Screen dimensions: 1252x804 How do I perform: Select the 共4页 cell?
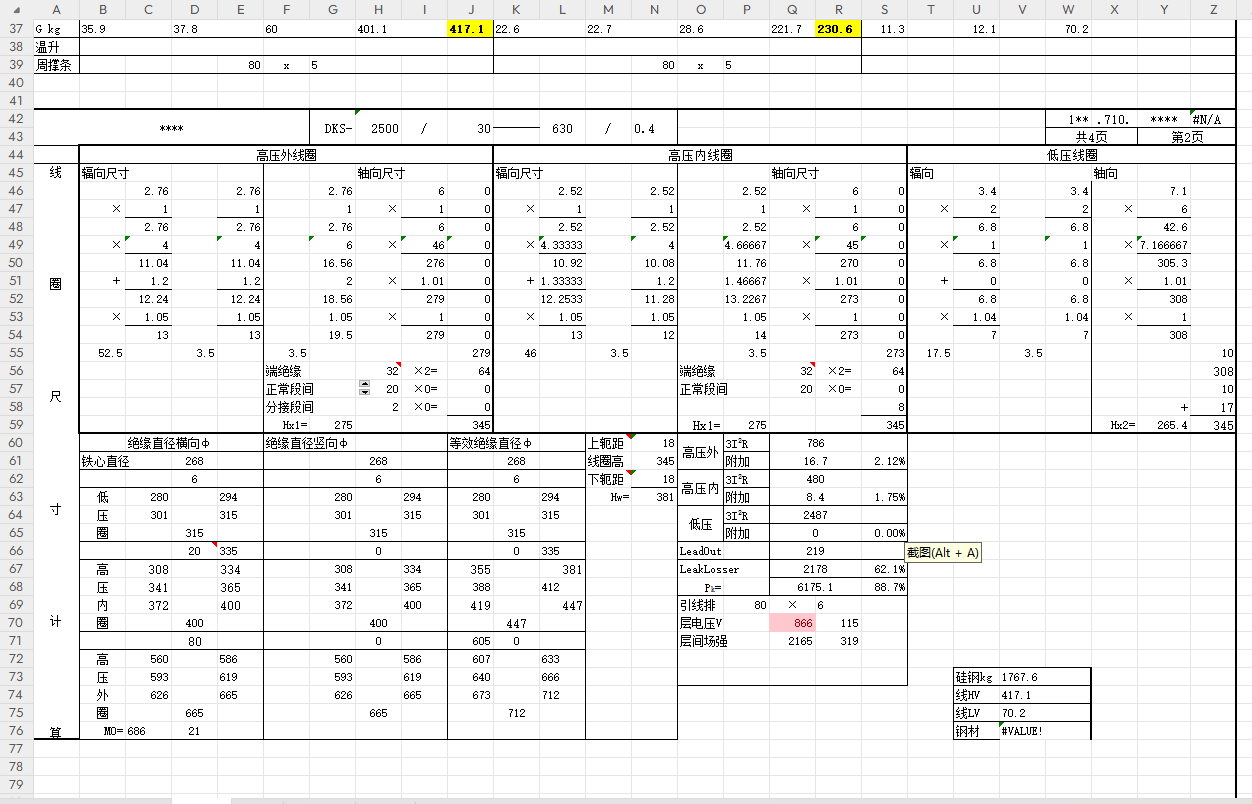pos(1091,137)
